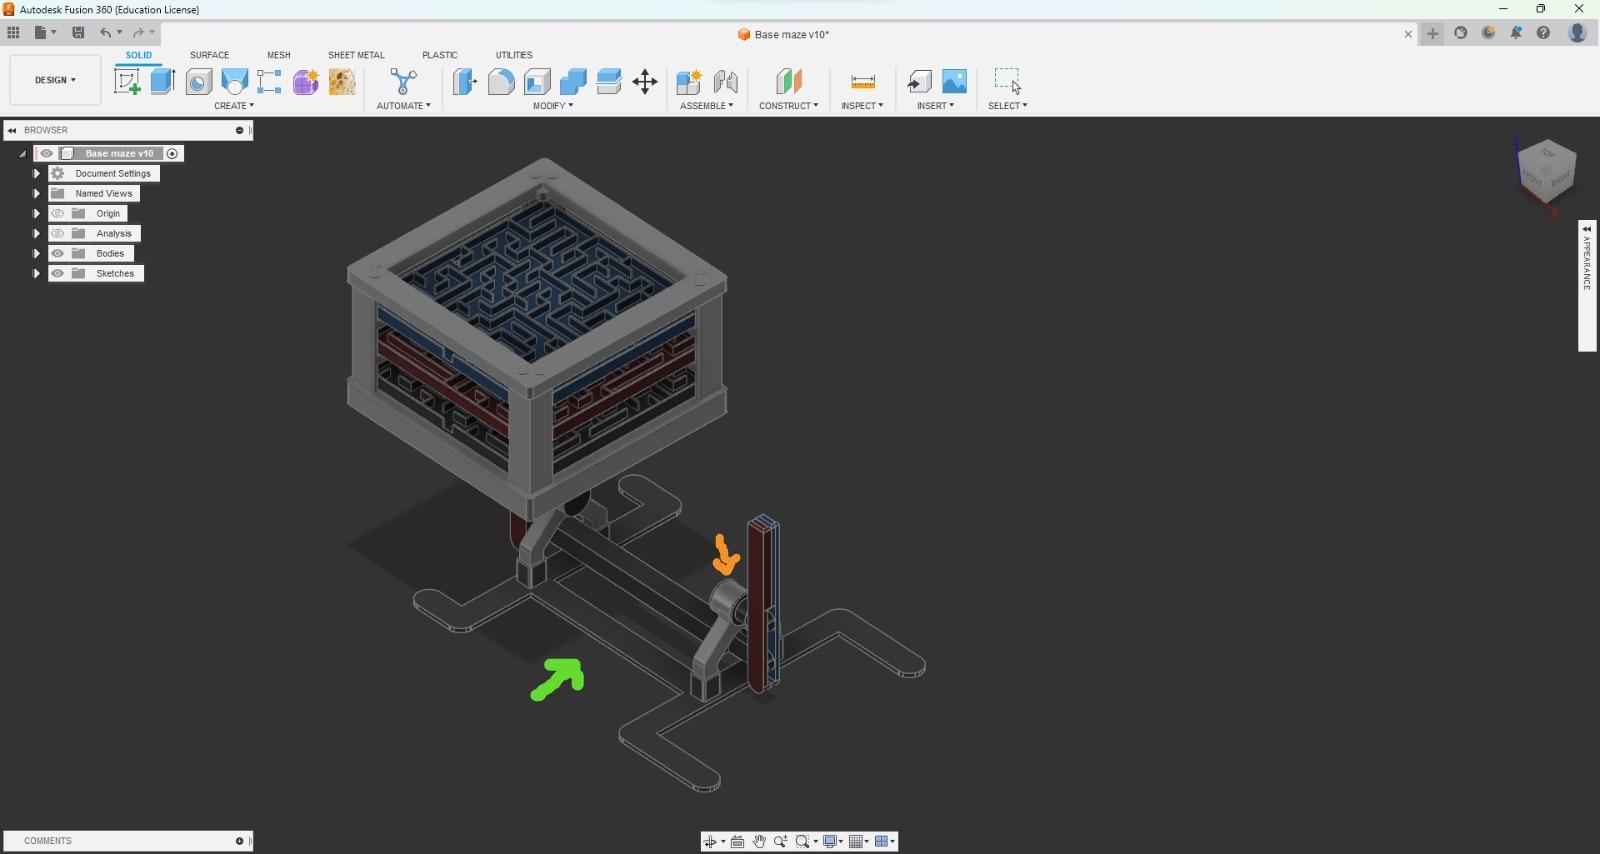Open the CONSTRUCT dropdown menu

click(788, 105)
